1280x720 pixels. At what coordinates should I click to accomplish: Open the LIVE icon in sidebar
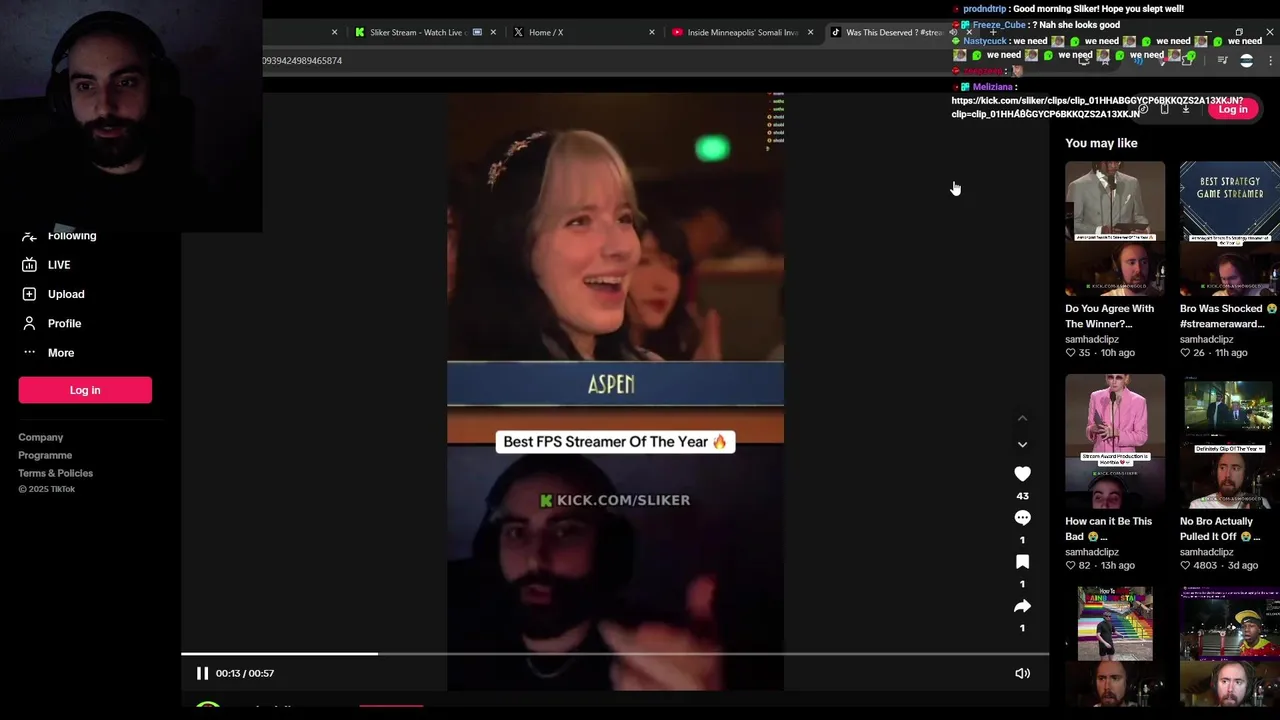click(x=29, y=265)
